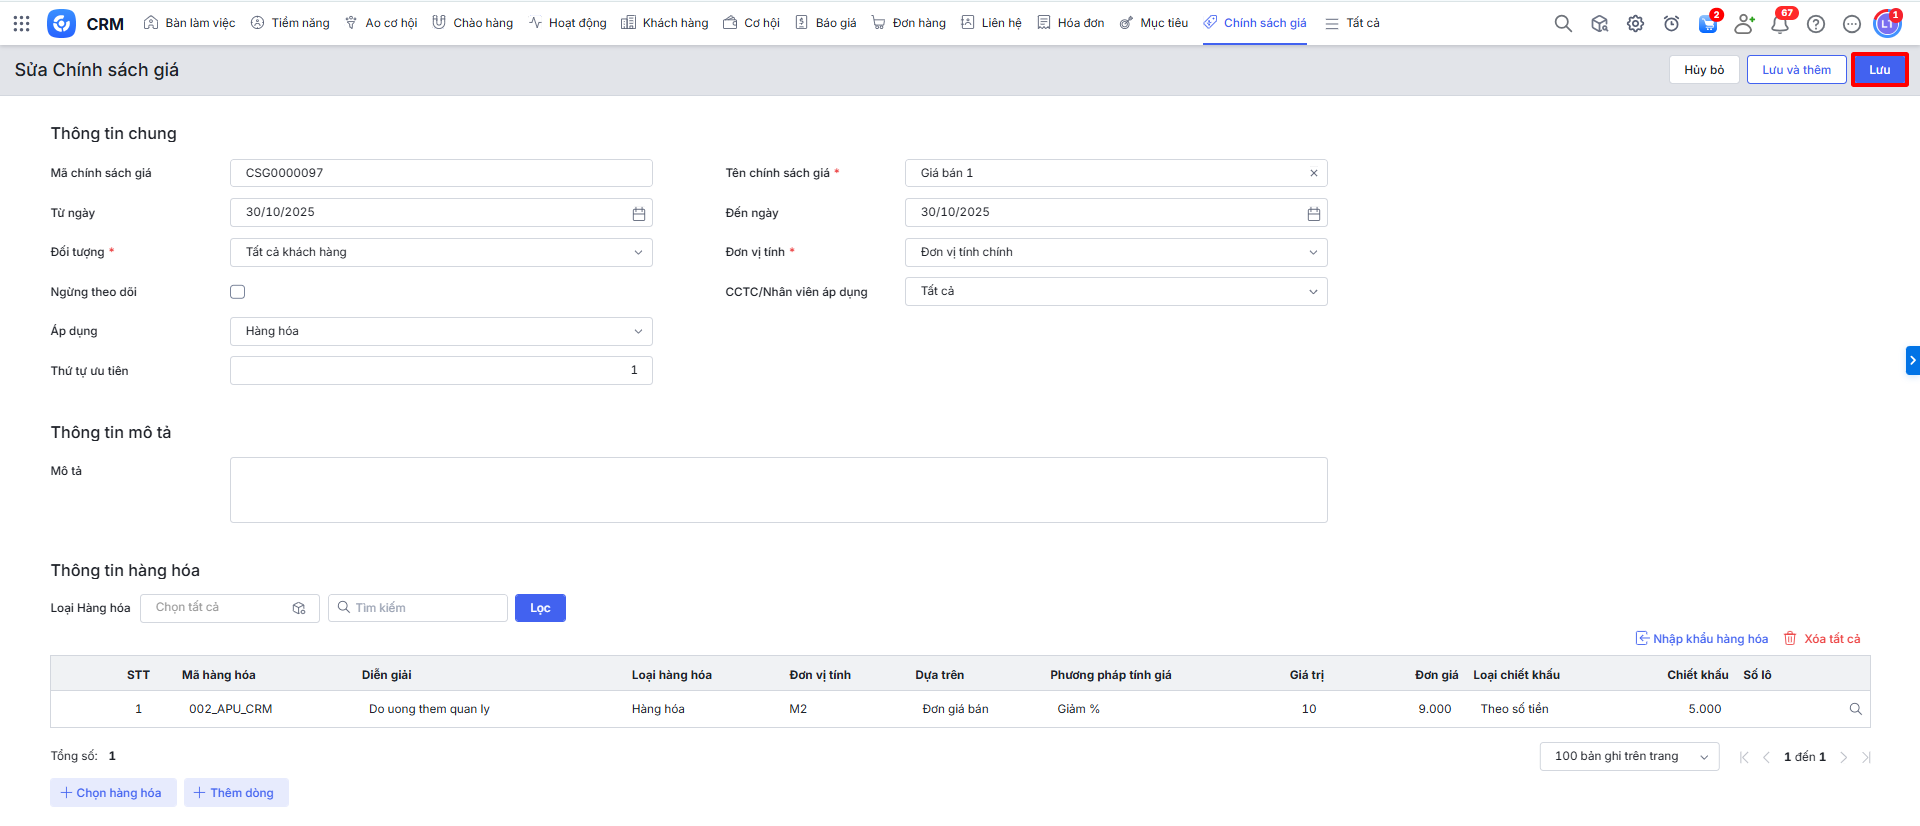Open the settings gear icon
The height and width of the screenshot is (826, 1920).
click(1635, 23)
